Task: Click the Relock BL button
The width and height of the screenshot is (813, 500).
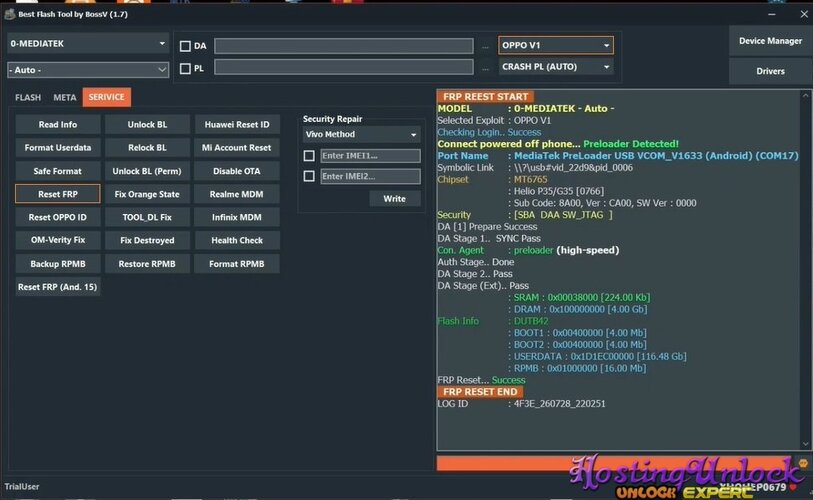Action: (x=147, y=148)
